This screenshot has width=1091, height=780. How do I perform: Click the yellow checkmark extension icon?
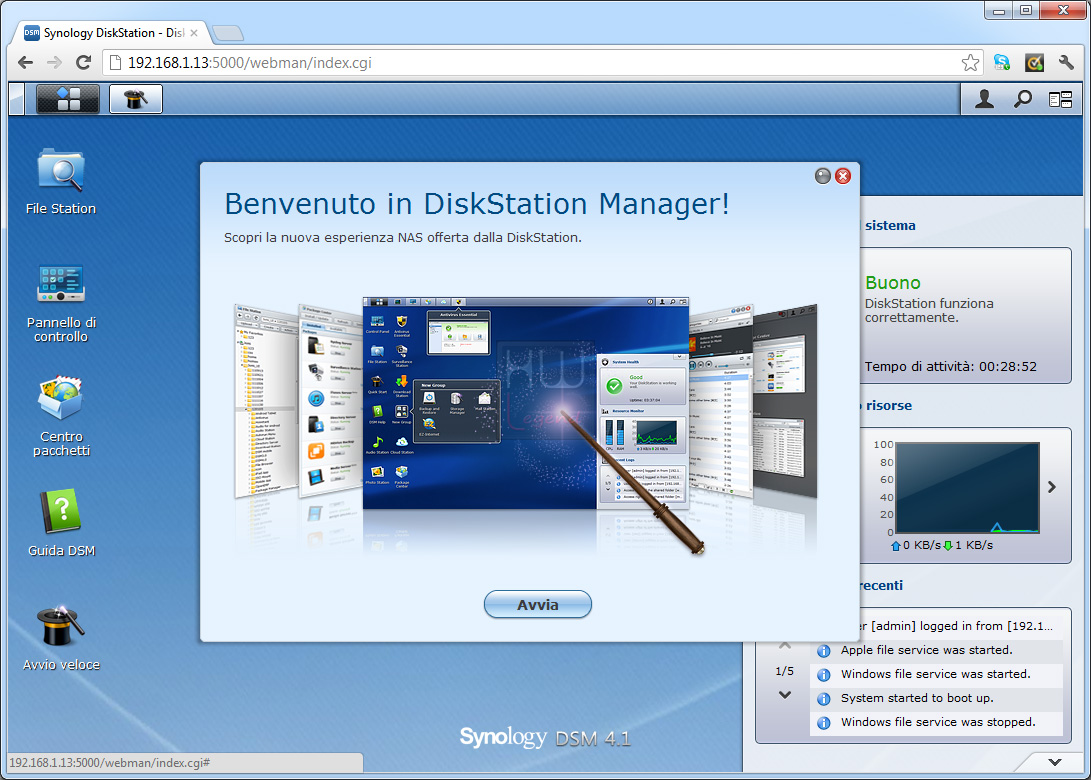click(1035, 63)
